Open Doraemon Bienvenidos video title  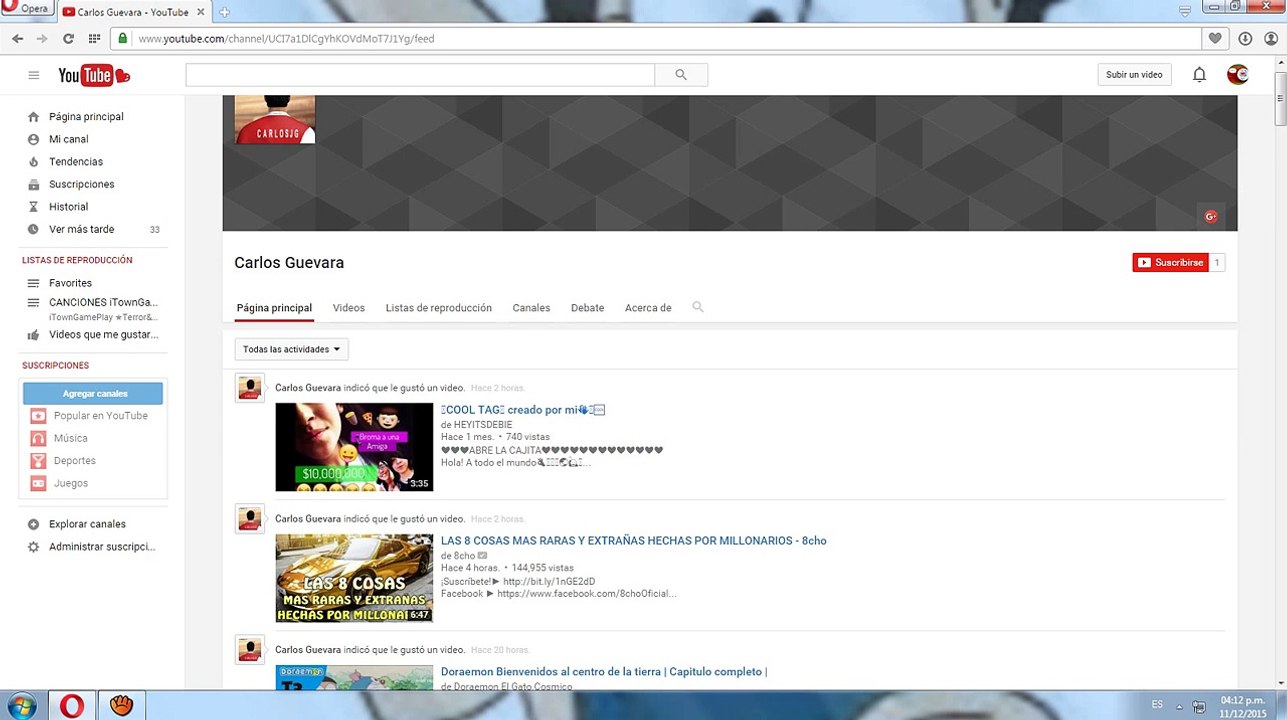point(604,672)
